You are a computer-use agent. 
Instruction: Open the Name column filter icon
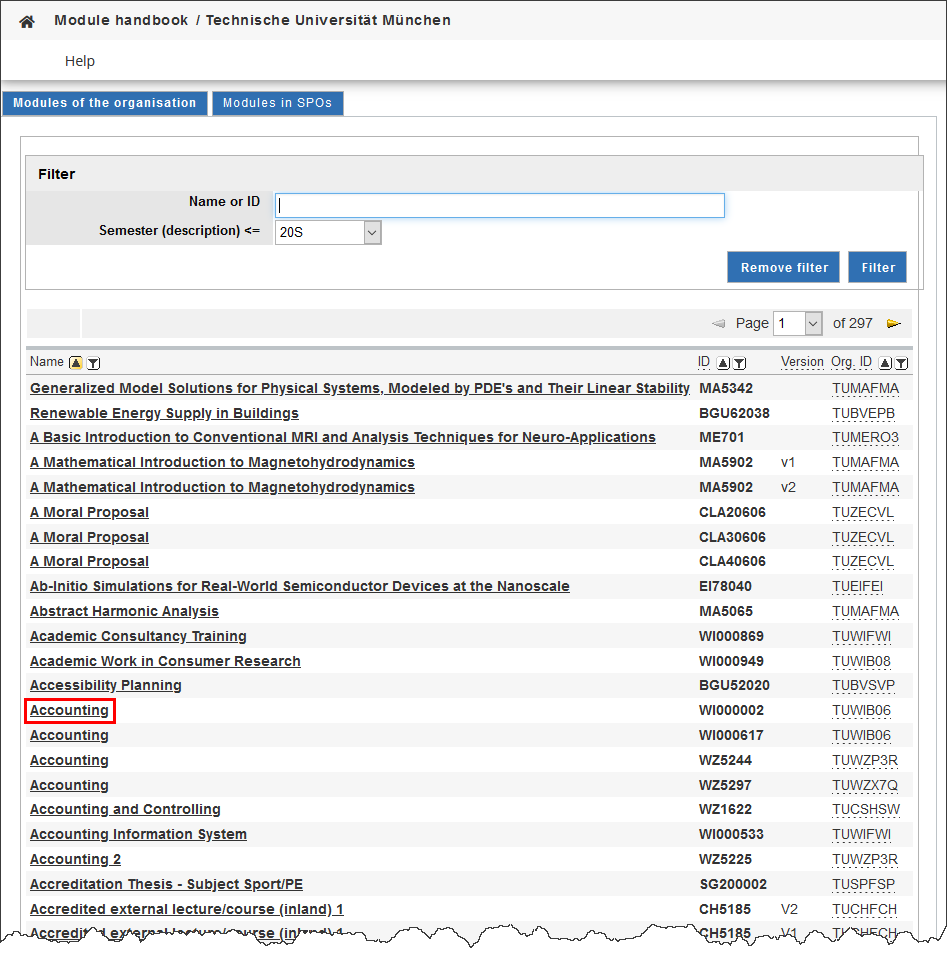pyautogui.click(x=93, y=363)
